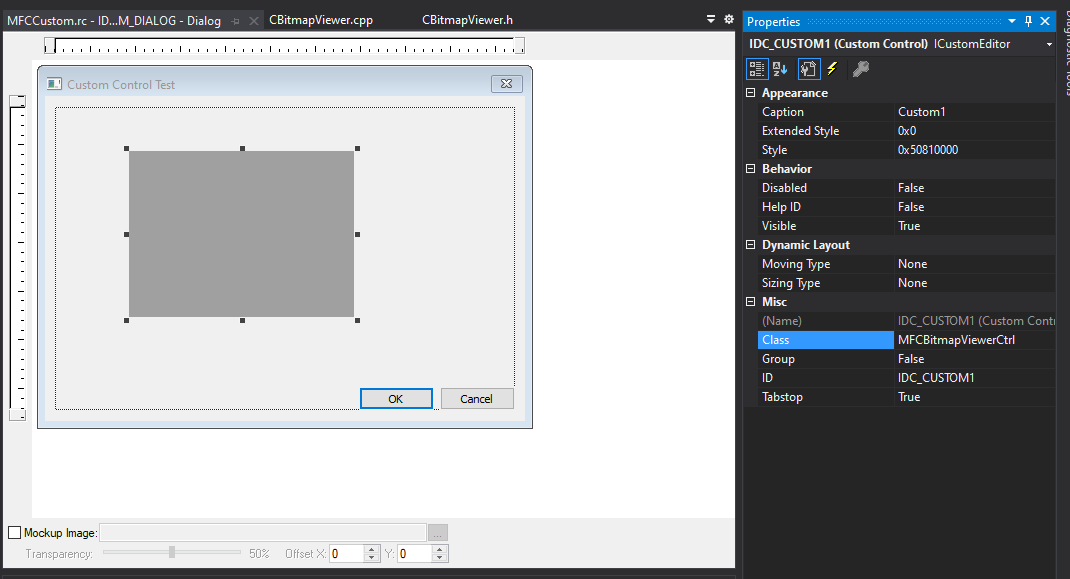Select the Moving Type property
This screenshot has height=579, width=1070.
tap(906, 264)
